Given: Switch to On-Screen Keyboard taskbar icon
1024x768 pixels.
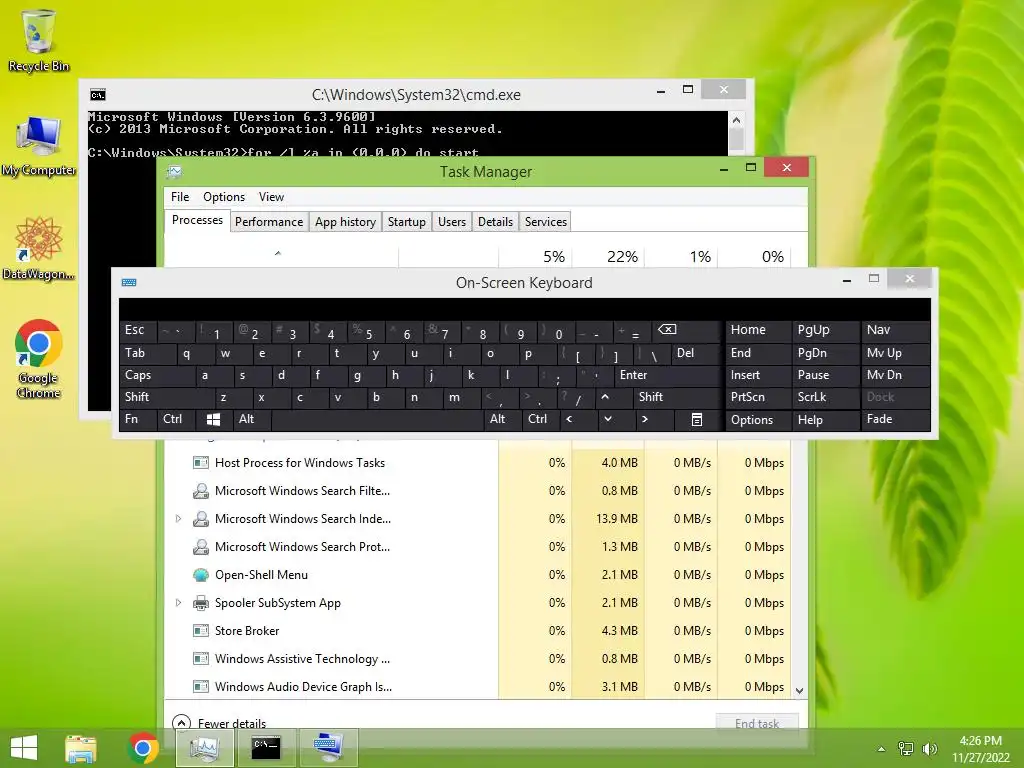Looking at the screenshot, I should click(328, 748).
